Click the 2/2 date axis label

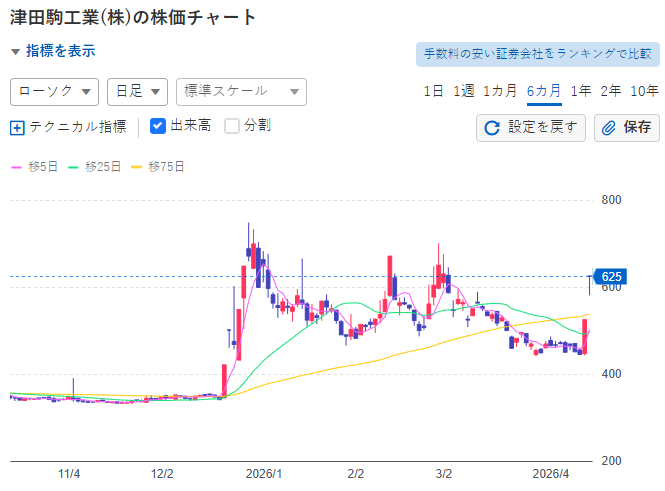click(355, 474)
